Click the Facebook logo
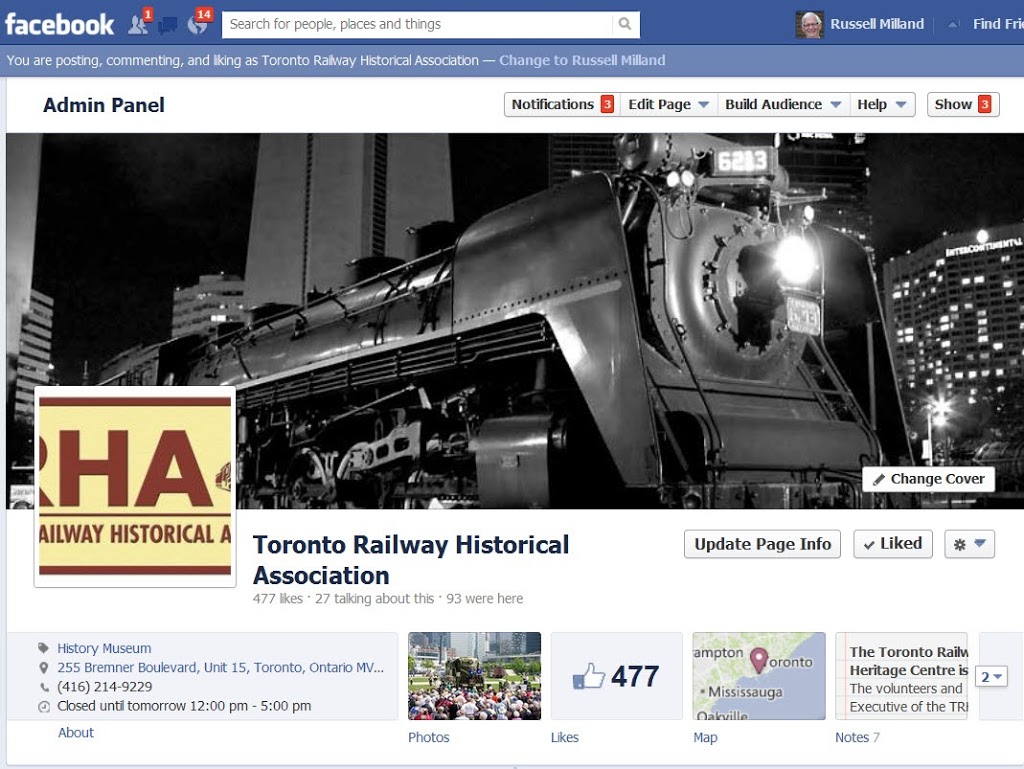The width and height of the screenshot is (1024, 769). coord(59,24)
